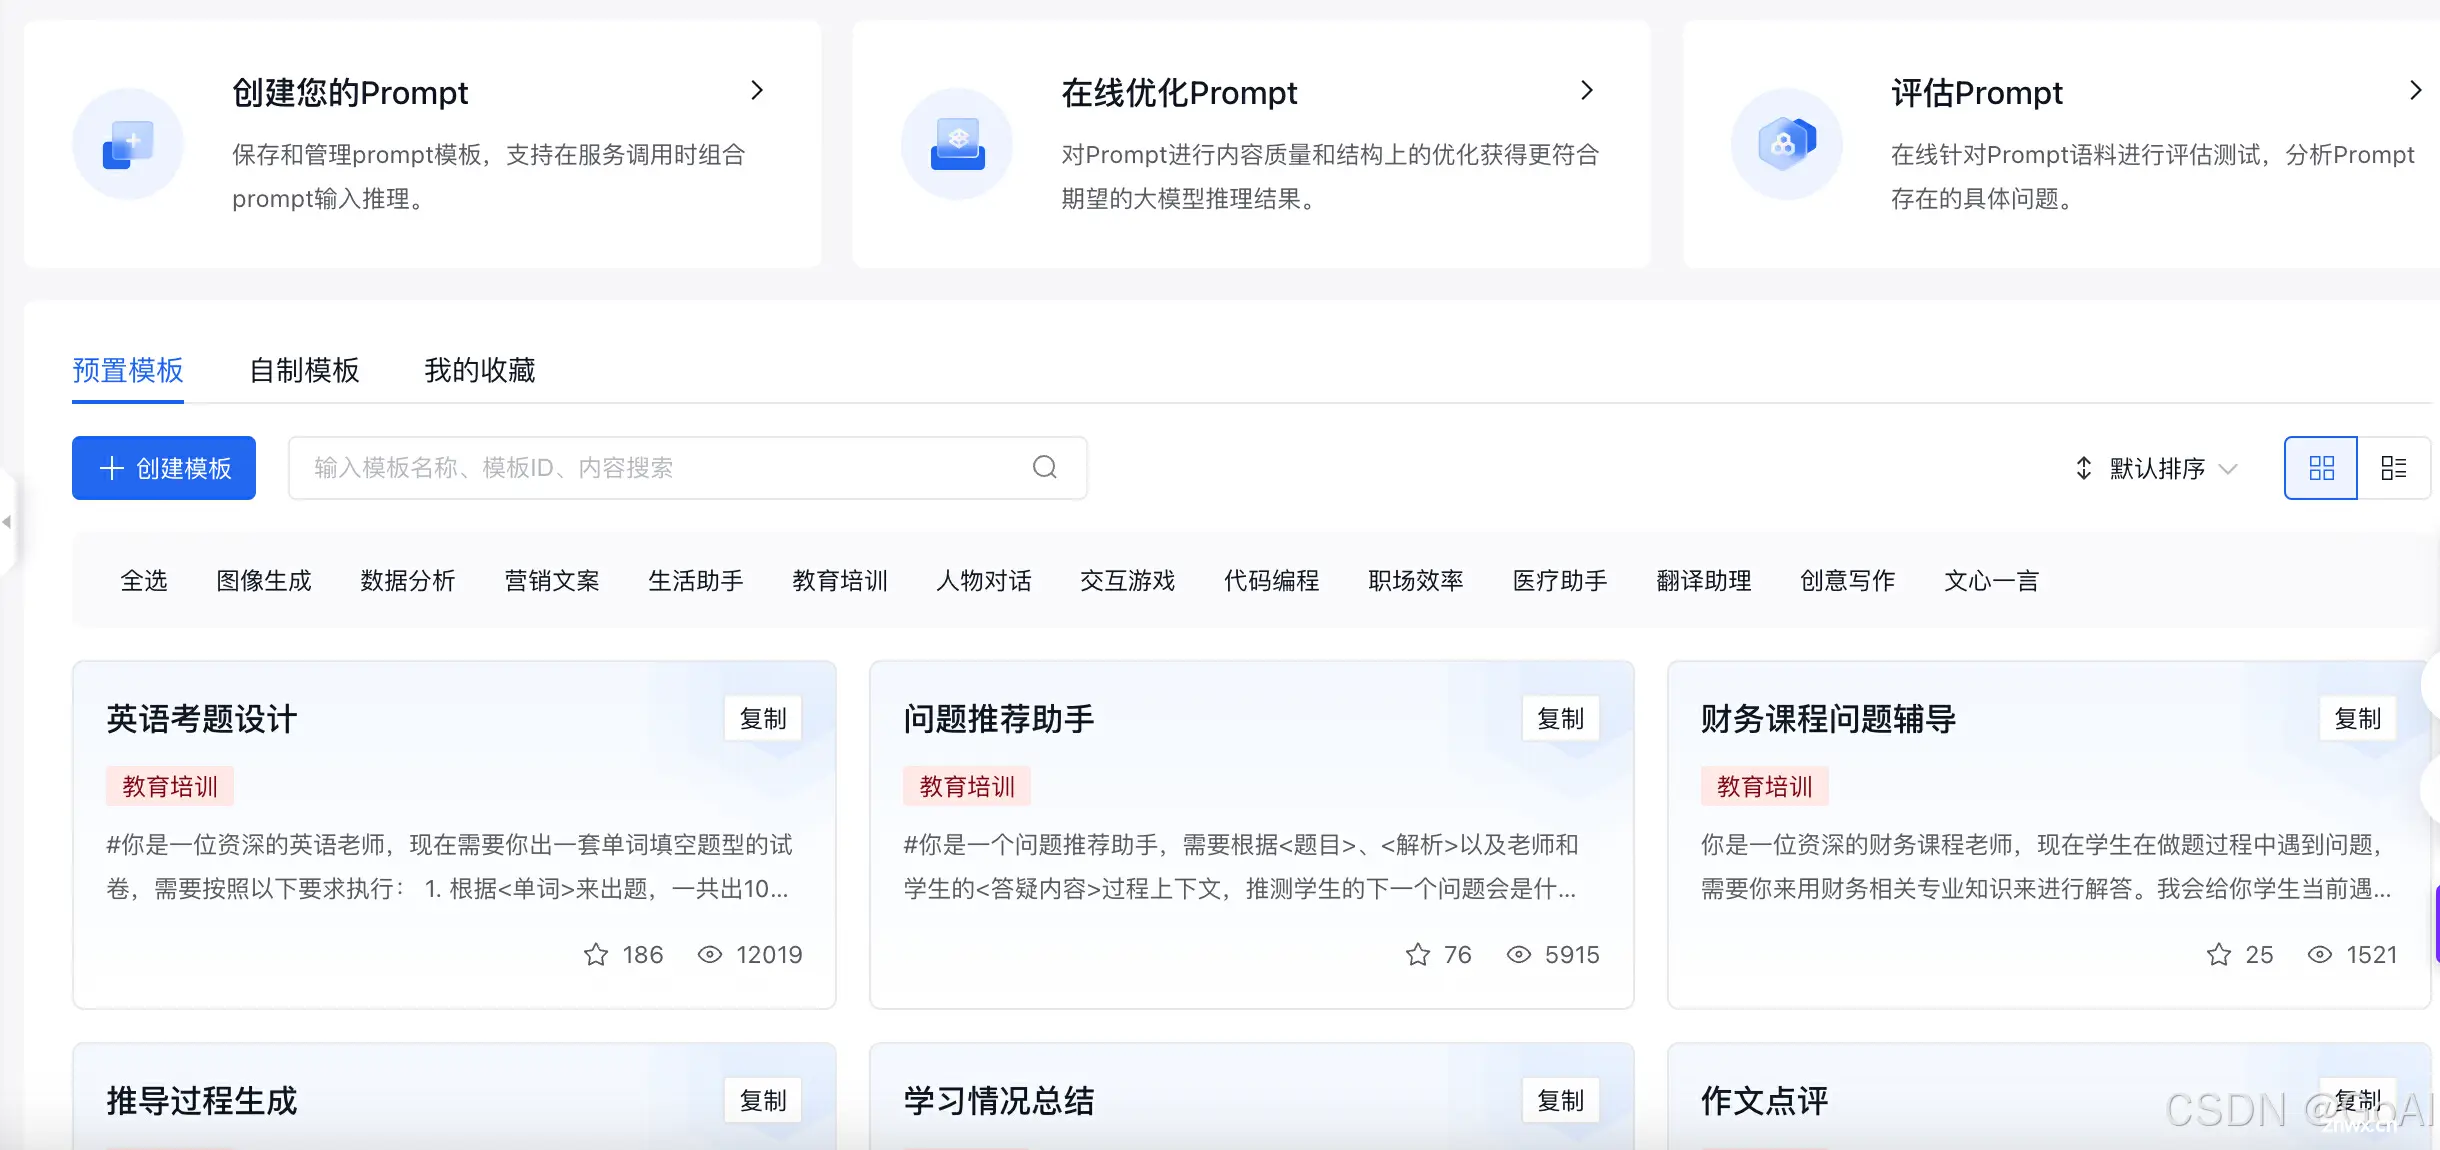Filter templates by 医疗助手
This screenshot has width=2440, height=1150.
pos(1560,581)
